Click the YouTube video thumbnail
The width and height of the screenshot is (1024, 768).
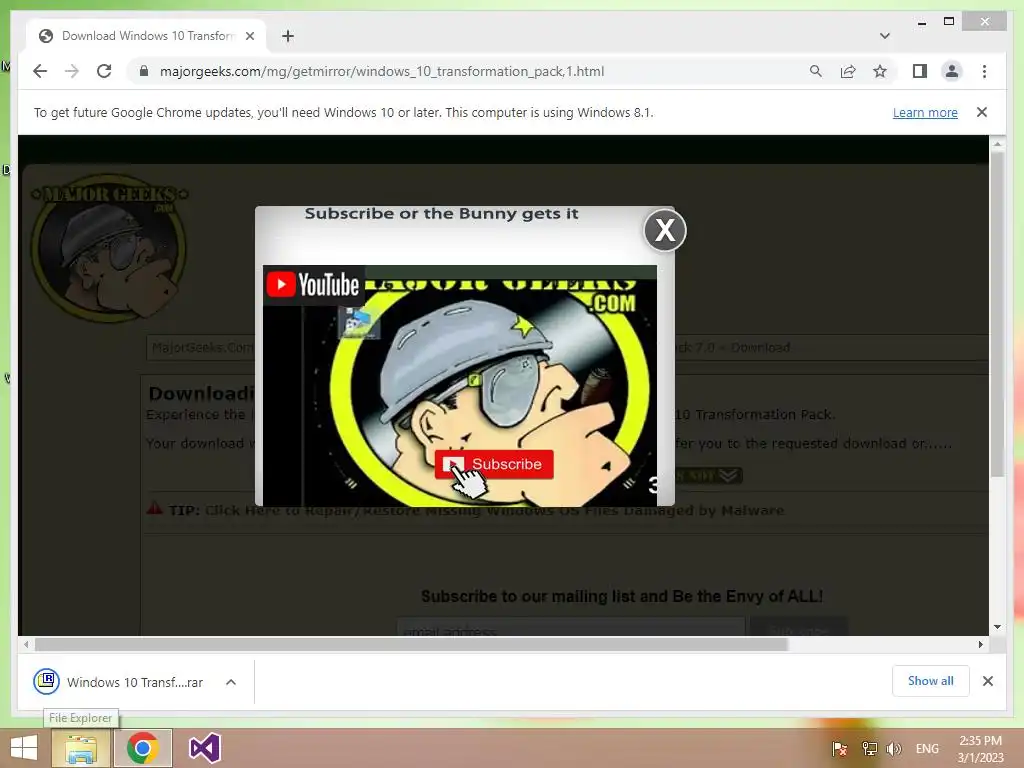click(460, 385)
